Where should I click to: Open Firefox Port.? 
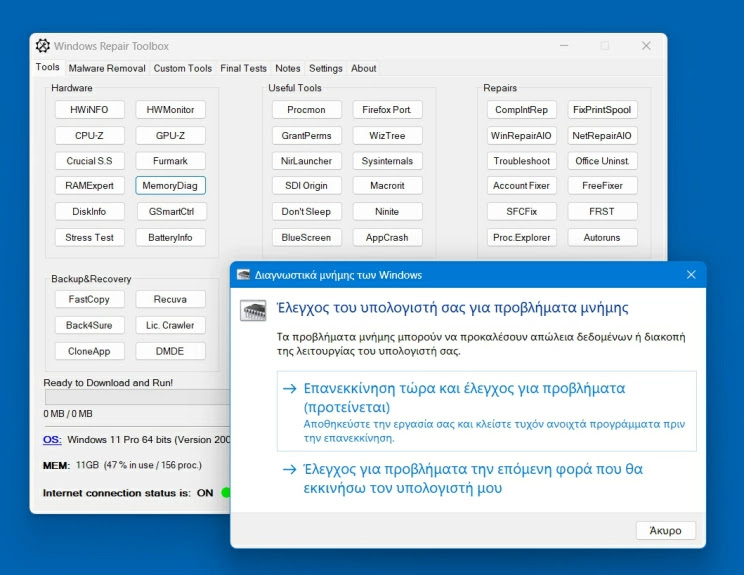point(387,110)
